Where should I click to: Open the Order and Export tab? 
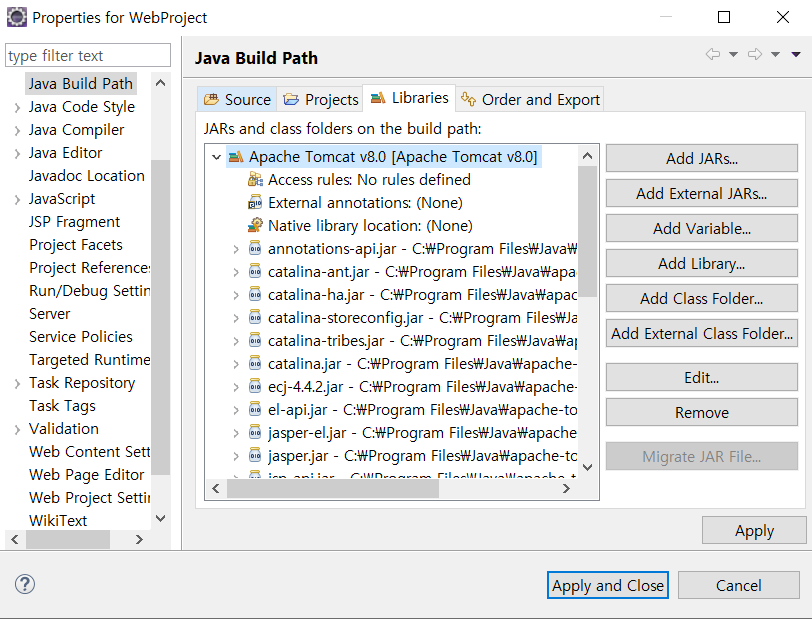click(530, 99)
